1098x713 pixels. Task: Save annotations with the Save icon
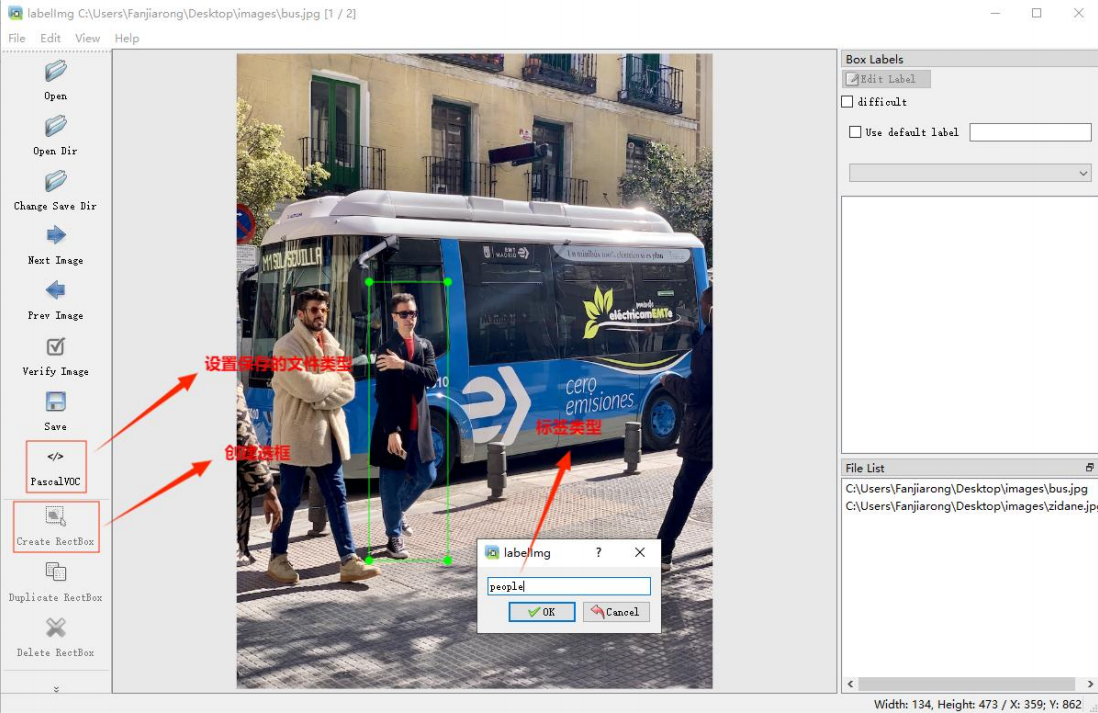tap(55, 402)
